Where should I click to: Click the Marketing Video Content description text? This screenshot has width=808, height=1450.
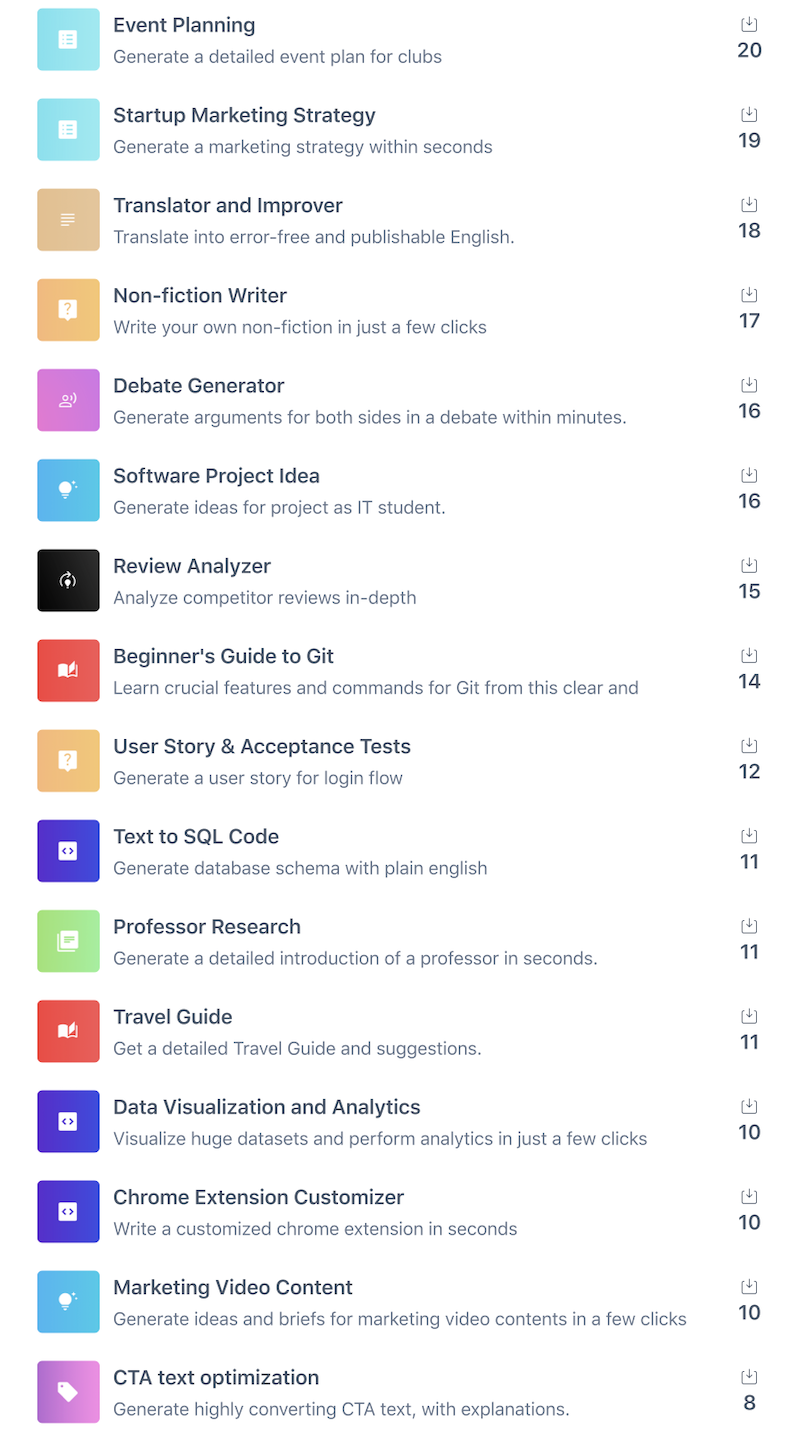[399, 1319]
